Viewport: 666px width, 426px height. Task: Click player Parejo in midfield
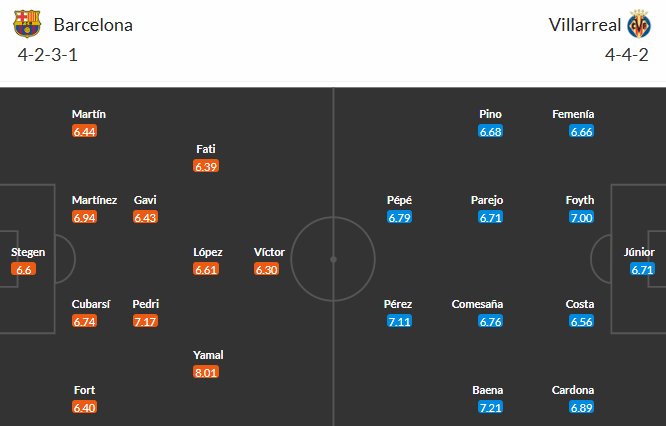[491, 200]
